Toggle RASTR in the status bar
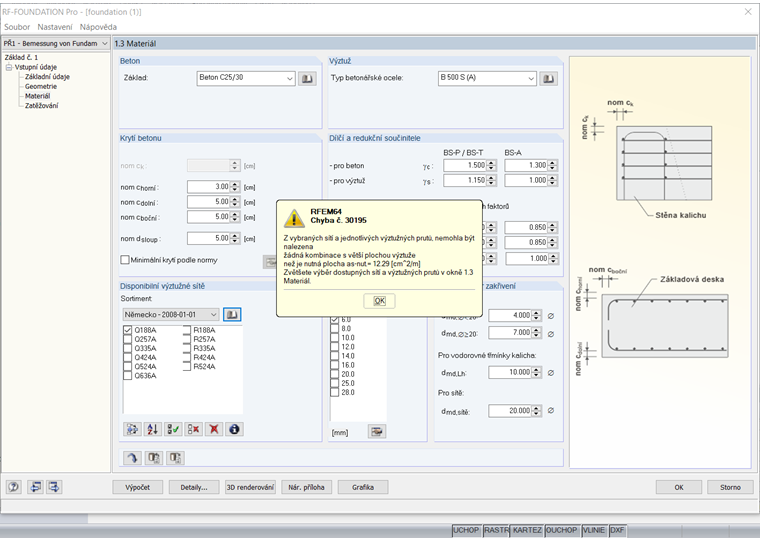760x542 pixels. coord(496,530)
